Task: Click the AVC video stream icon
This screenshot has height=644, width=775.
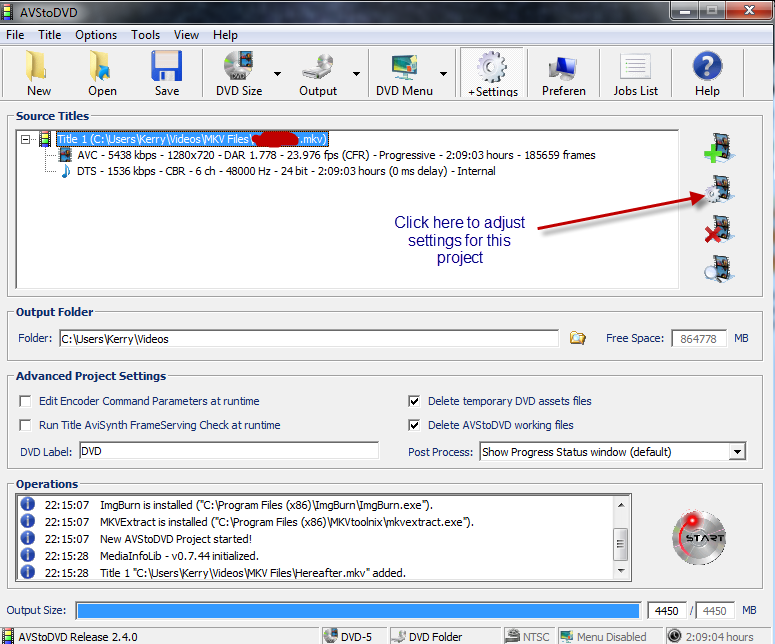Action: click(65, 155)
